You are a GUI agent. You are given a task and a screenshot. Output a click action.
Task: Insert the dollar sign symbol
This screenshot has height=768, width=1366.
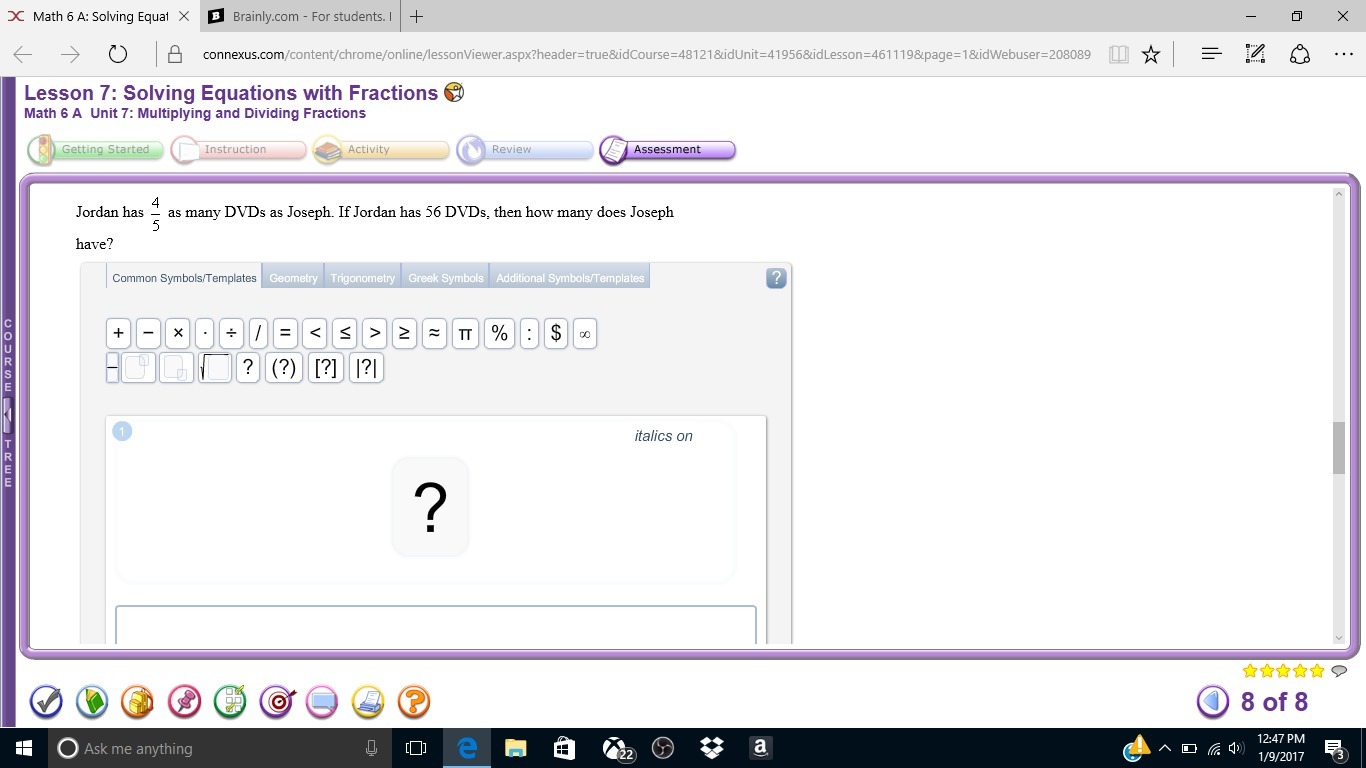pos(556,333)
